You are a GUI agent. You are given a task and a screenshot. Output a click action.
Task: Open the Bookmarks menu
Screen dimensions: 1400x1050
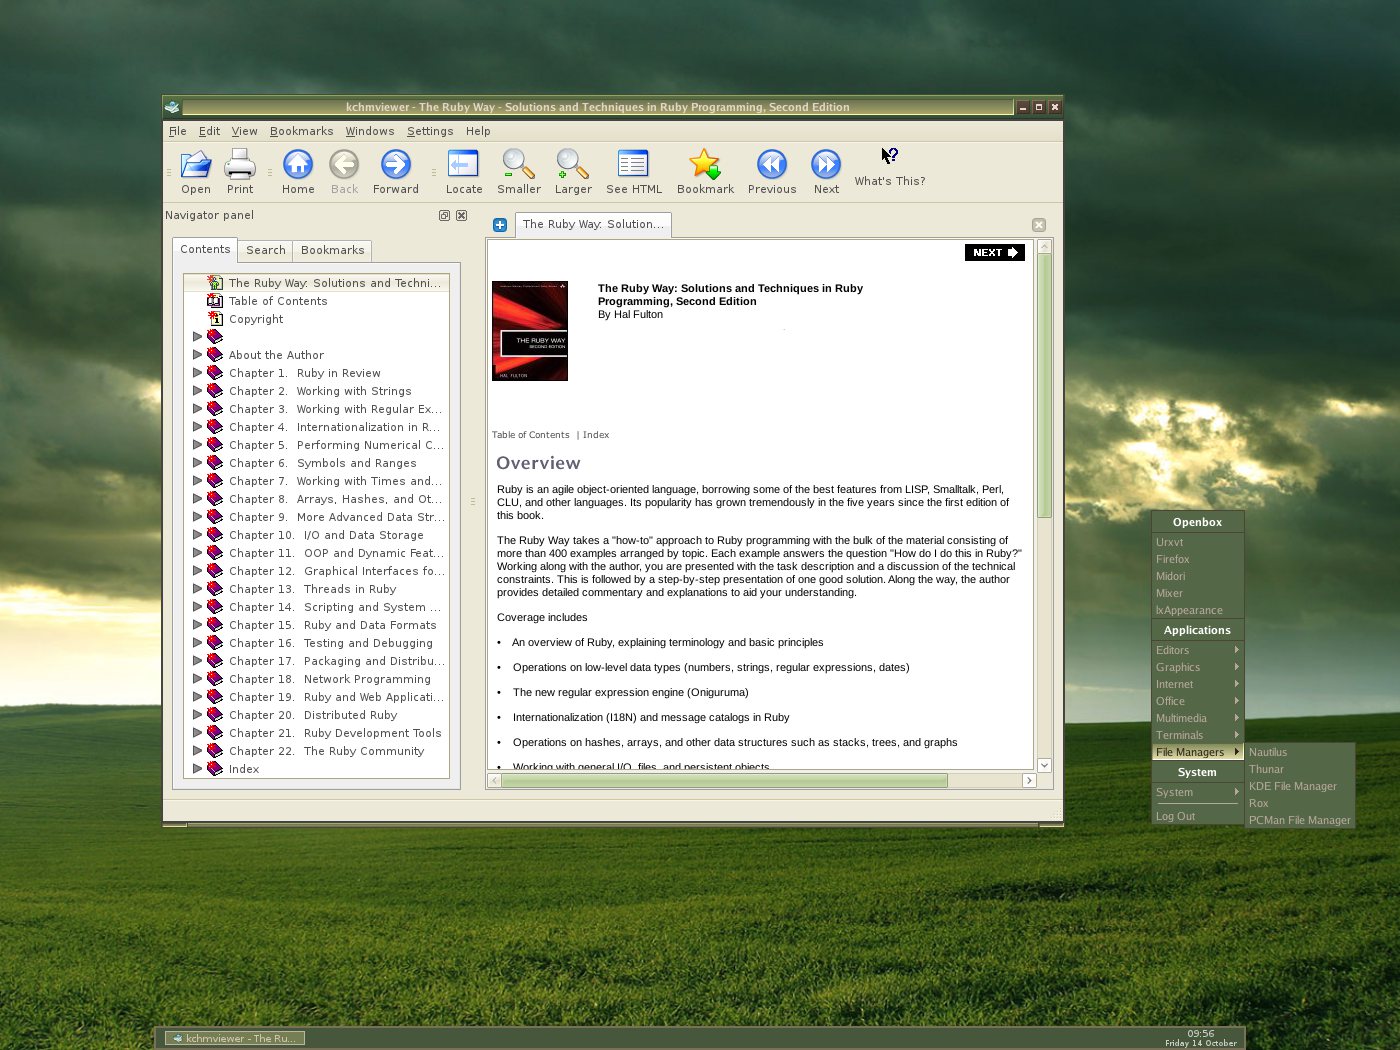(x=301, y=131)
